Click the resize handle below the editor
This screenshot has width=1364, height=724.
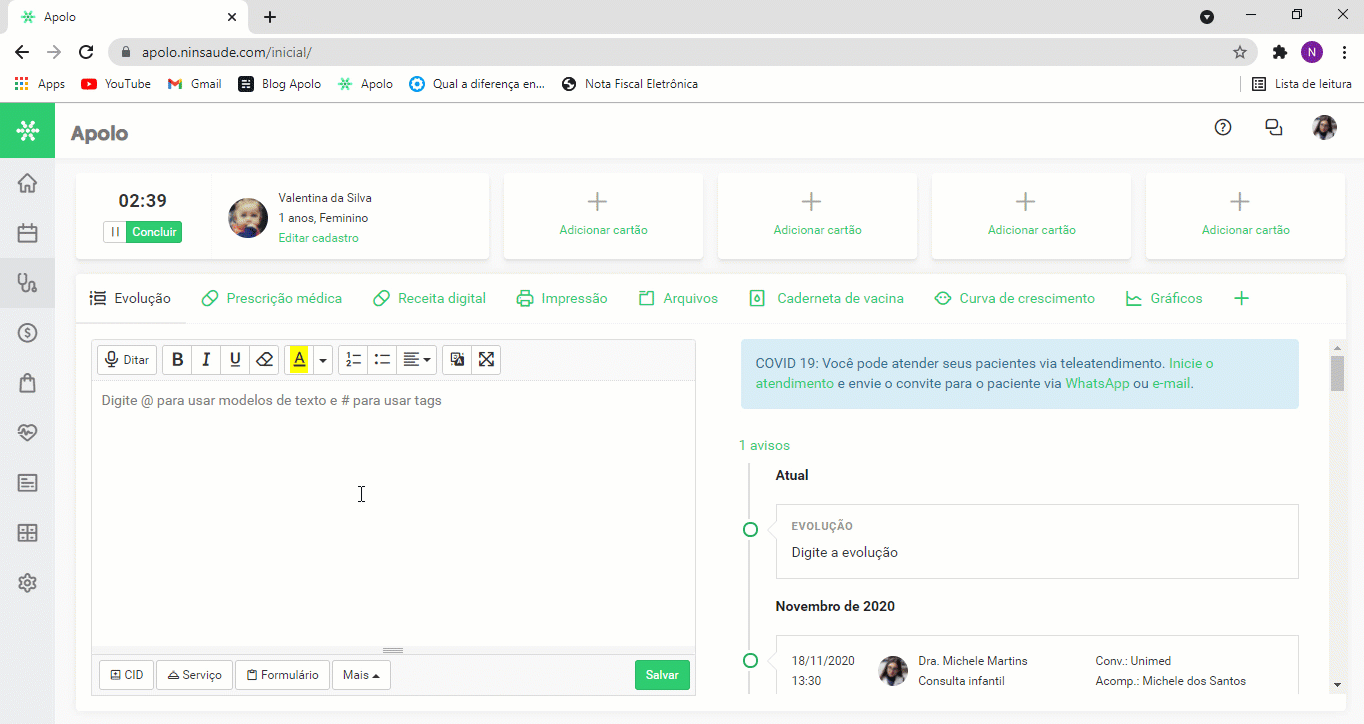tap(393, 650)
